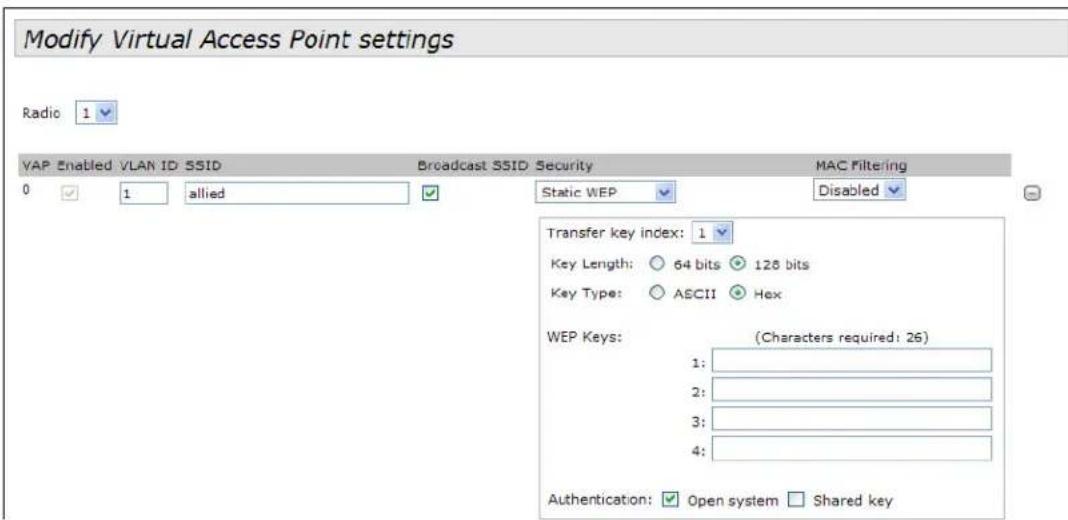1068x520 pixels.
Task: Uncheck the Broadcast SSID checkbox
Action: [430, 194]
